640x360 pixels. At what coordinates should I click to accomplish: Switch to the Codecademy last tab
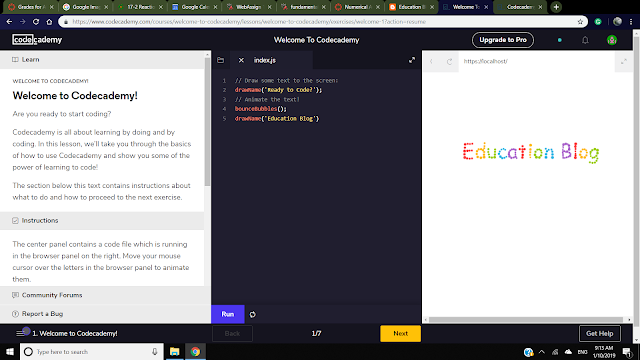click(x=520, y=7)
